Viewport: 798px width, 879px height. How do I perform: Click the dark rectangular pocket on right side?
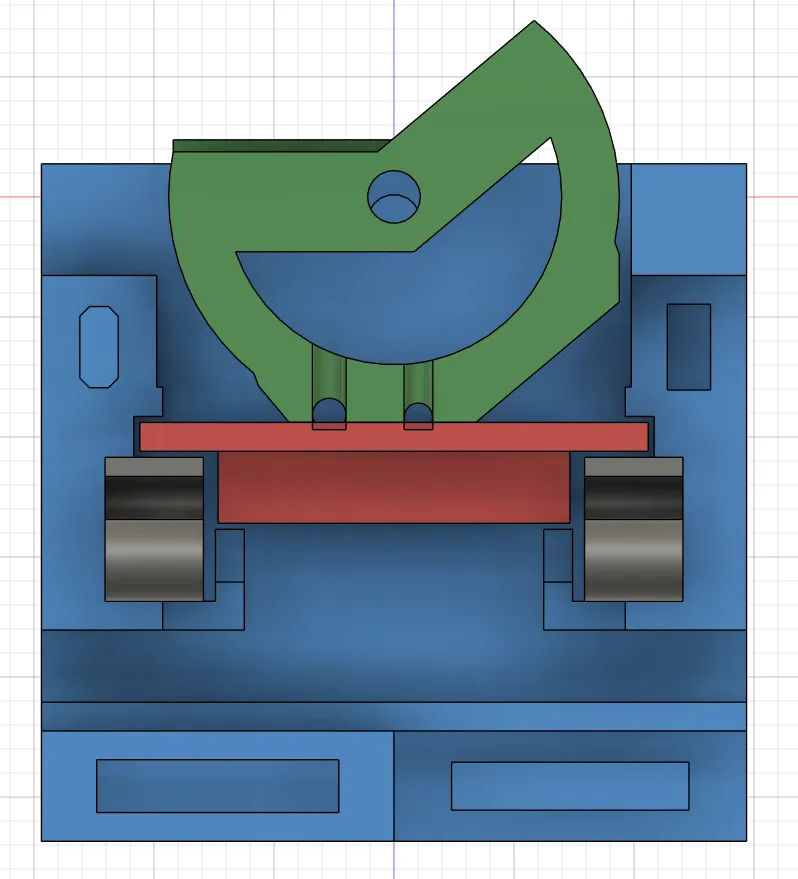[x=689, y=347]
